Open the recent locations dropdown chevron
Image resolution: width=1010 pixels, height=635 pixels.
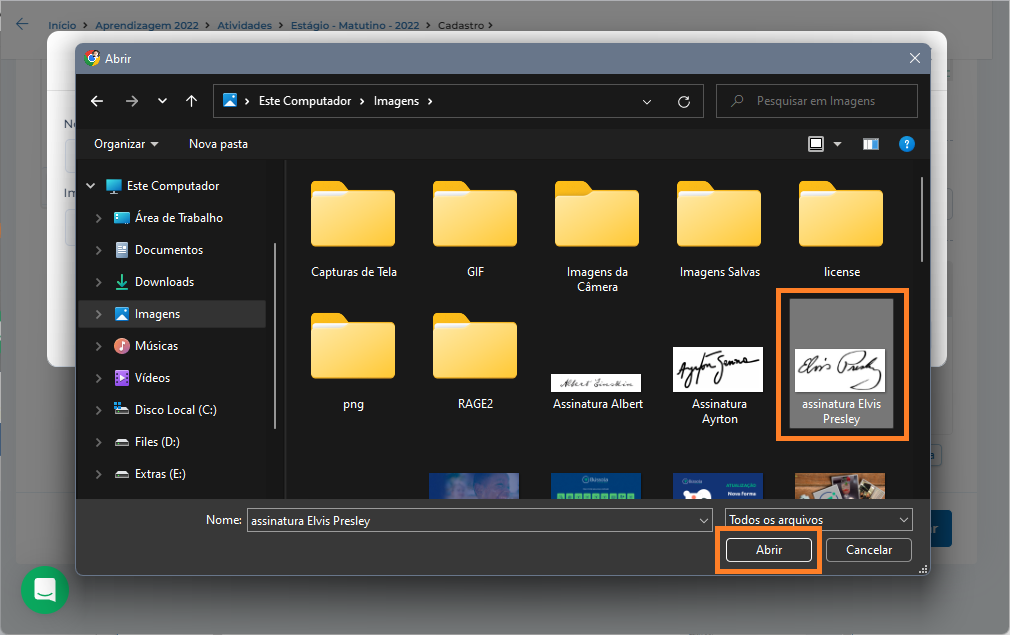162,101
